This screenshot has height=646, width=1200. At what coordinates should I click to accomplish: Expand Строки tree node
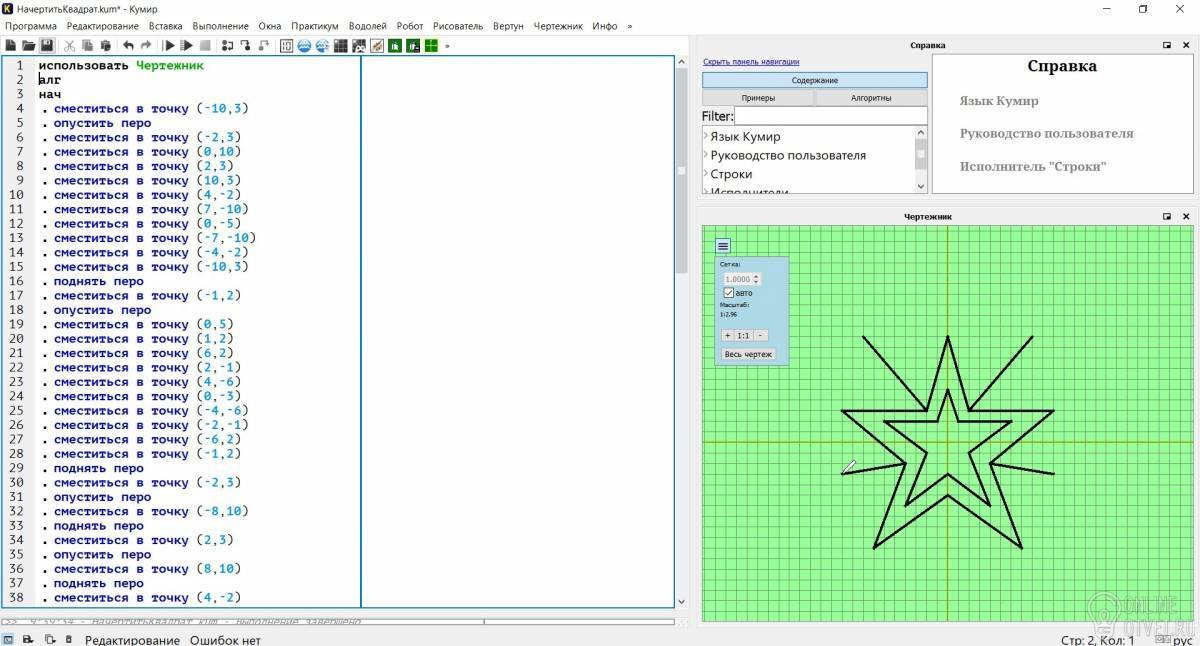705,174
